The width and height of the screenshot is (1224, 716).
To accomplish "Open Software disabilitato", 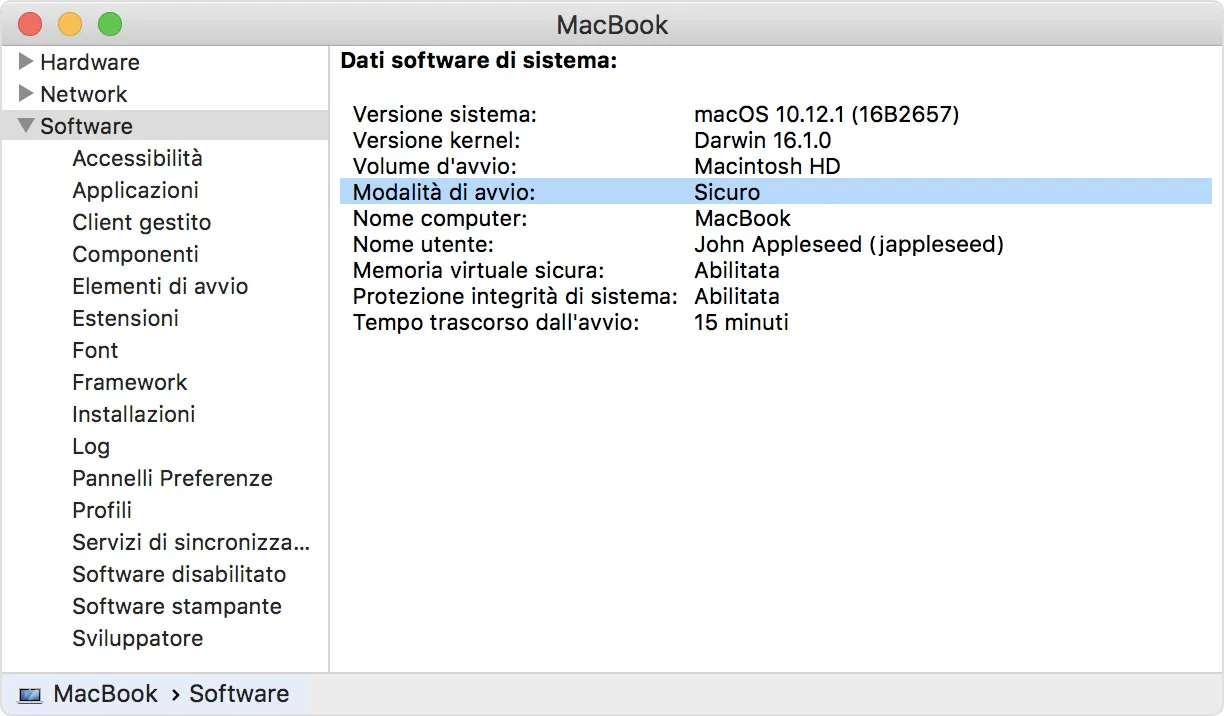I will 178,574.
